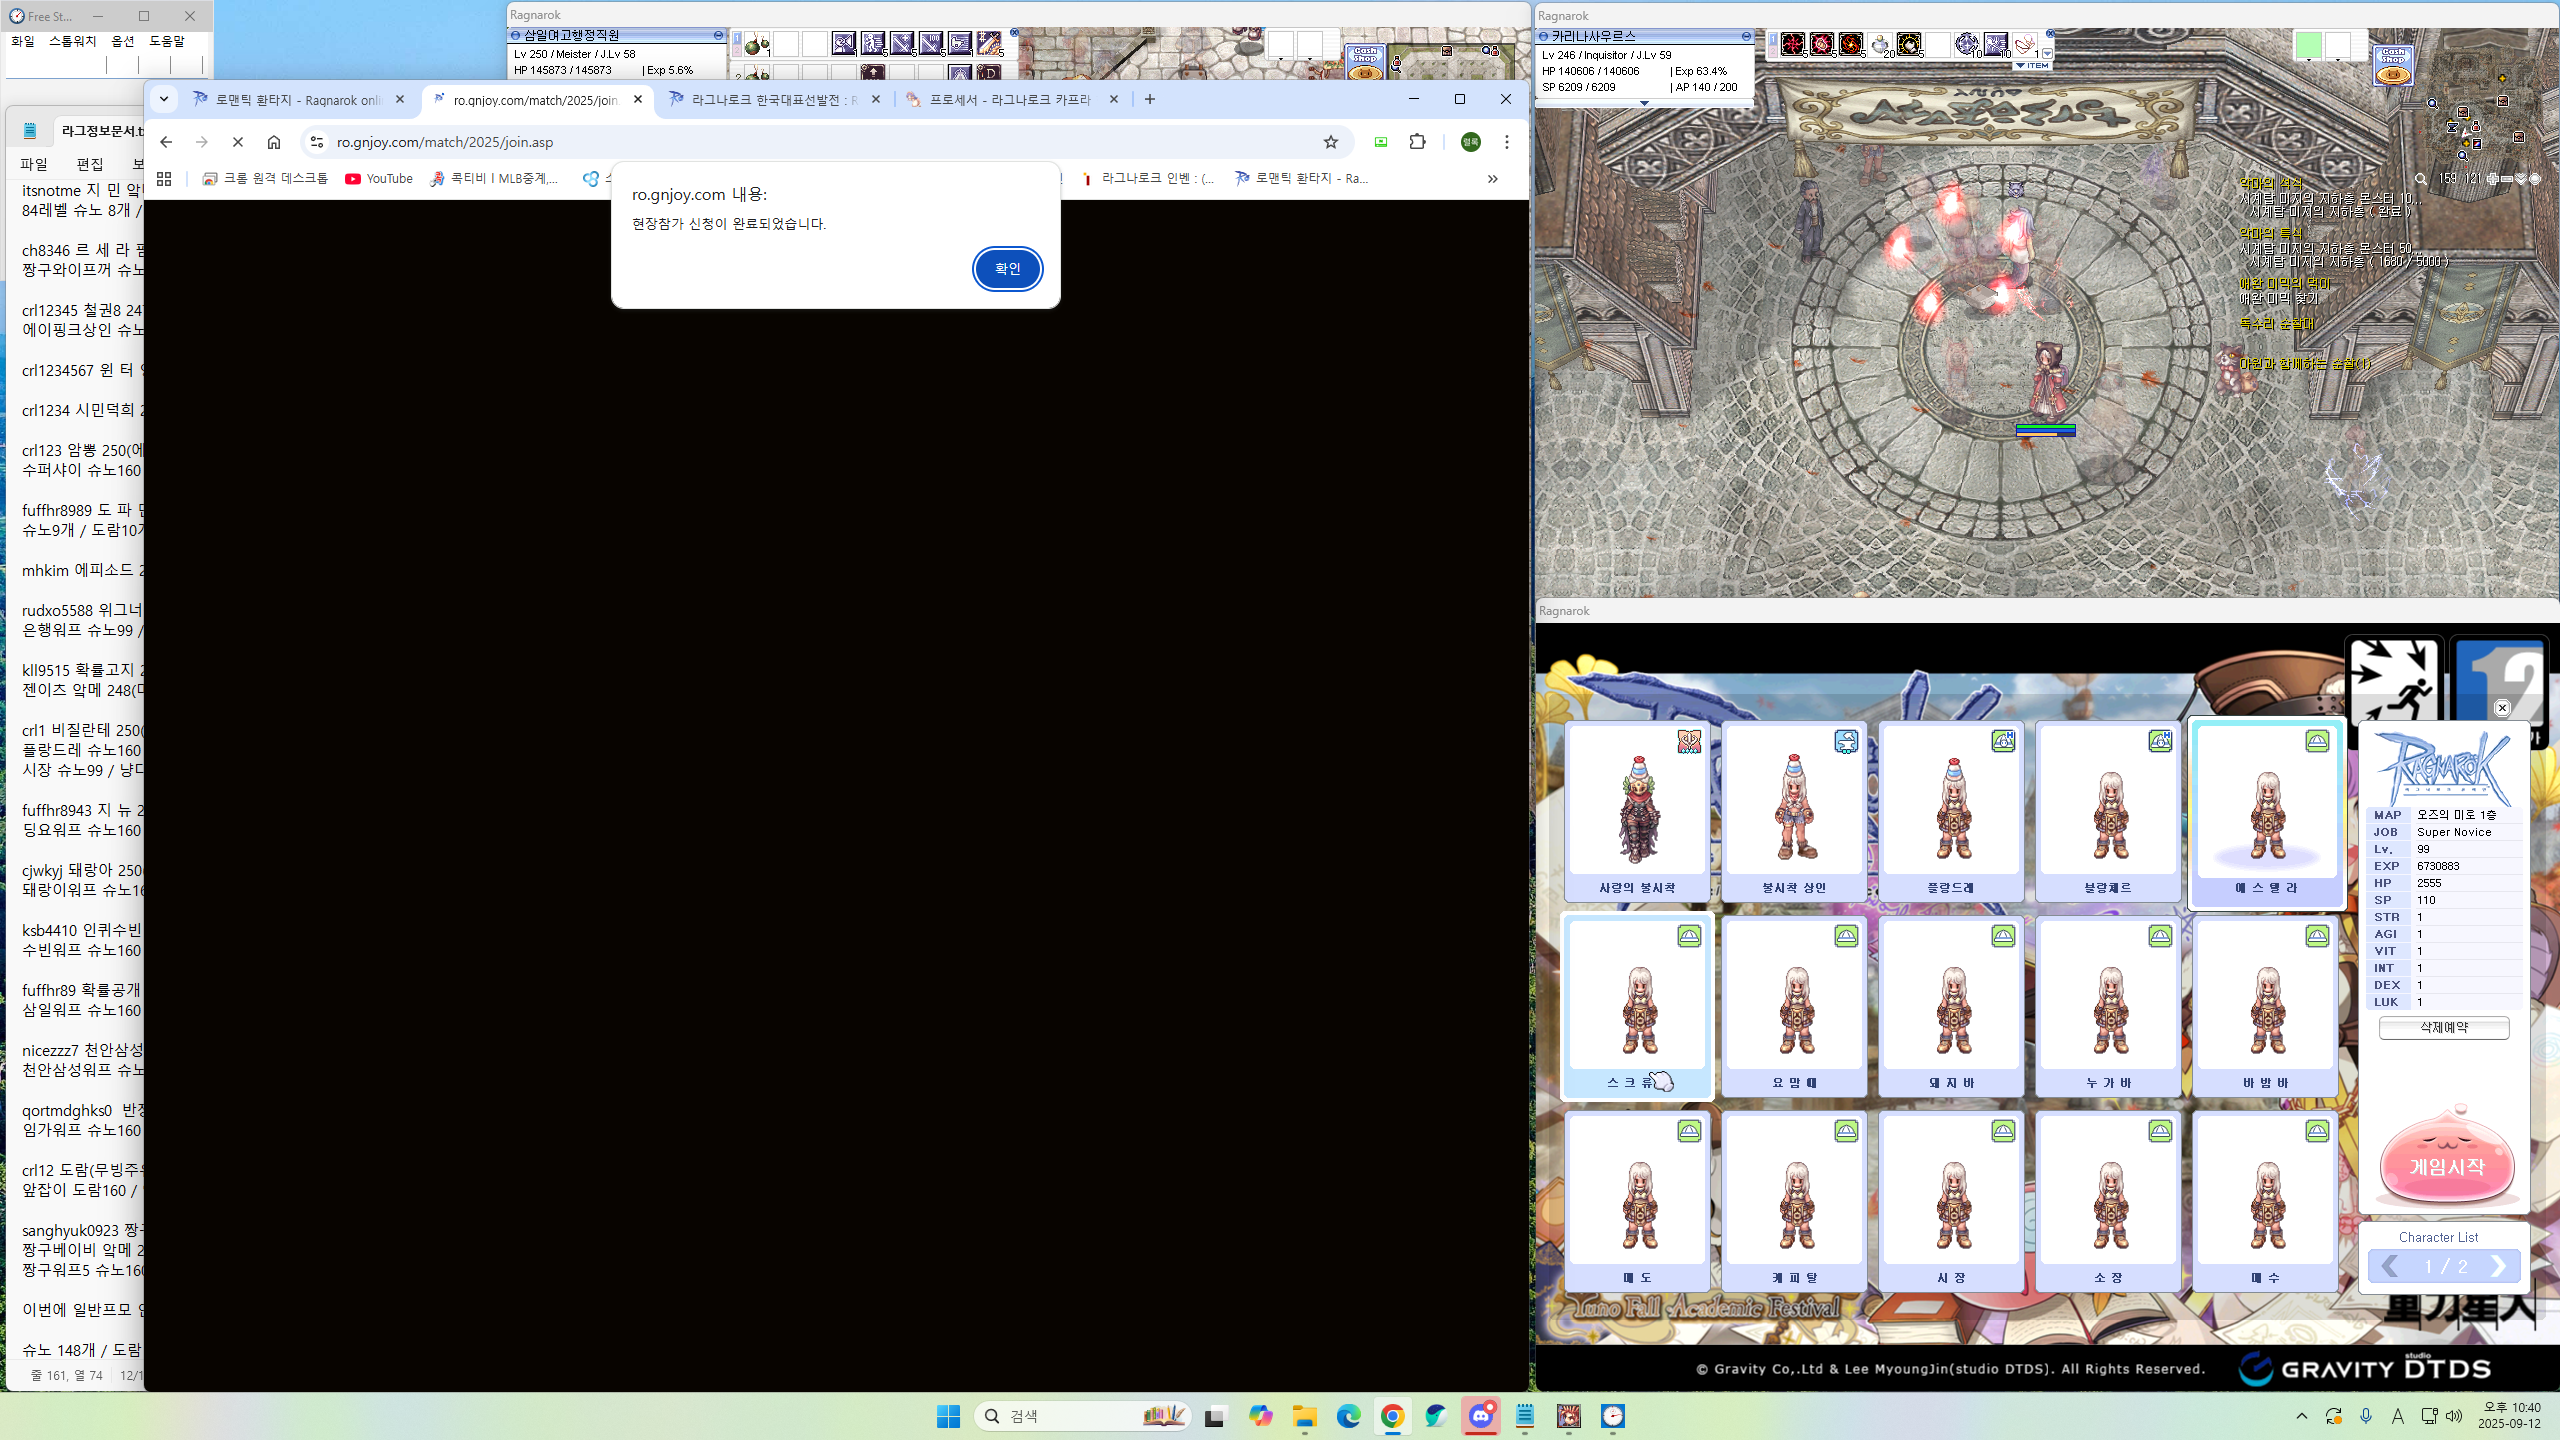Screen dimensions: 2560x1440
Task: Open Cash Shop in Inquisitor window
Action: click(2393, 65)
